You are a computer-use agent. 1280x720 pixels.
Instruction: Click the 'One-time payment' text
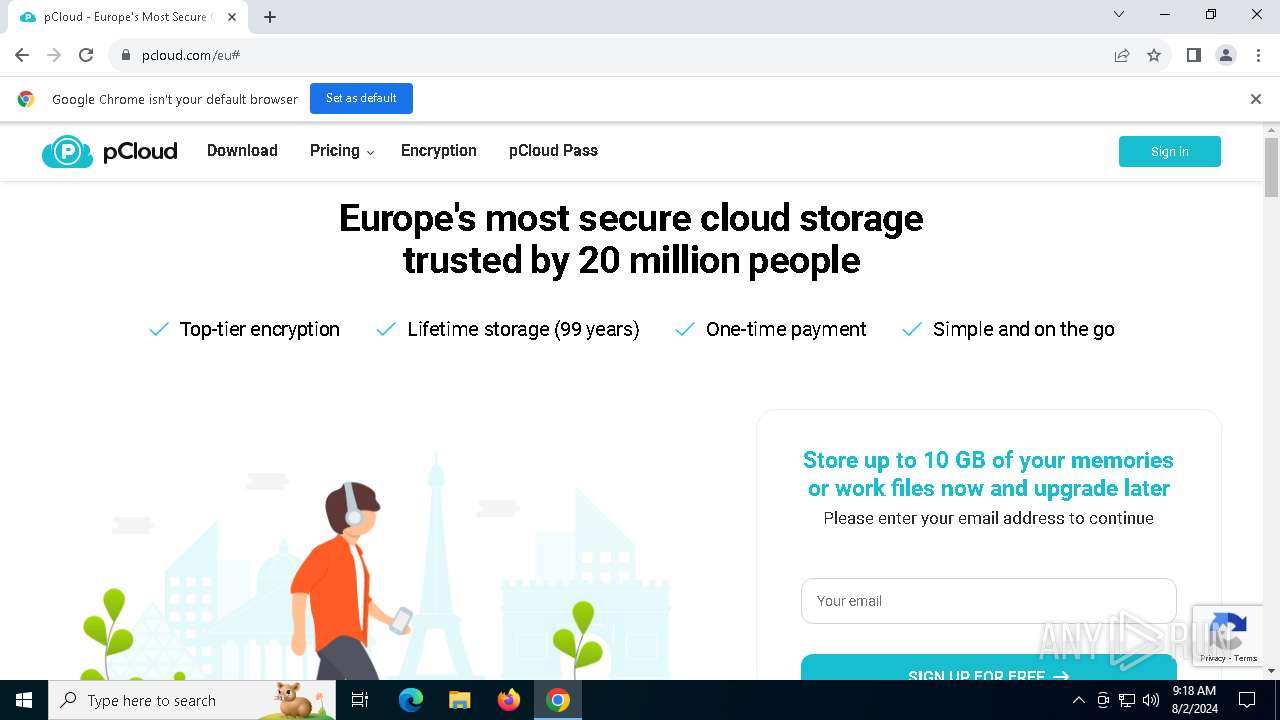point(786,329)
